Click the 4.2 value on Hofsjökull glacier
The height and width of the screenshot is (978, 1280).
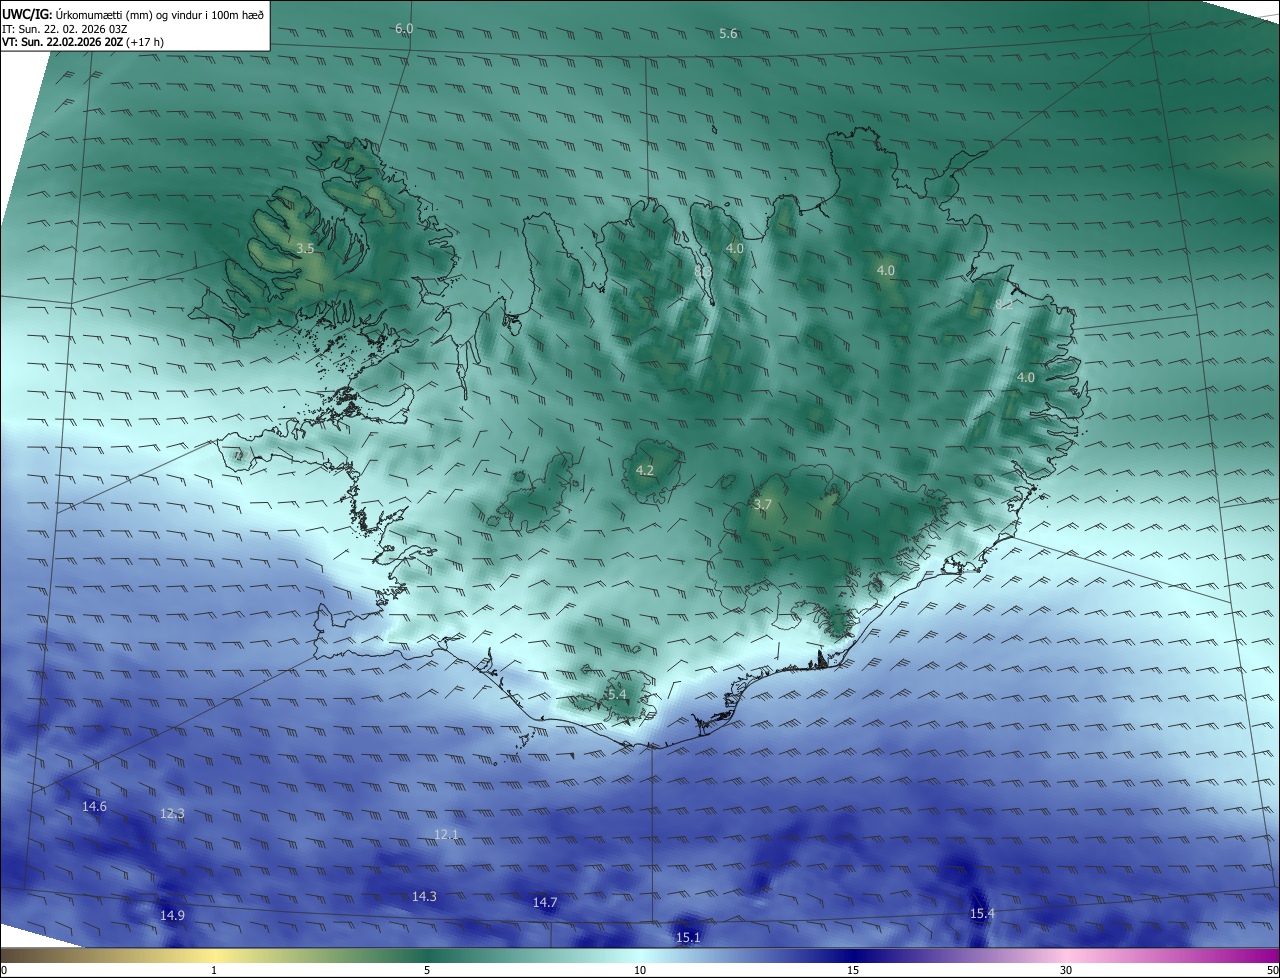645,470
